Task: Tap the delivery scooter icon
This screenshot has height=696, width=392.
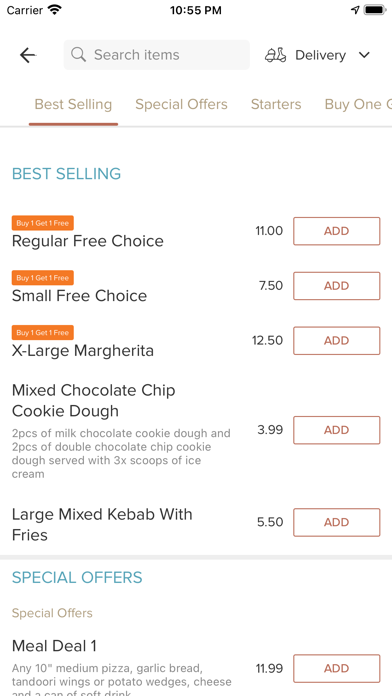Action: (275, 55)
